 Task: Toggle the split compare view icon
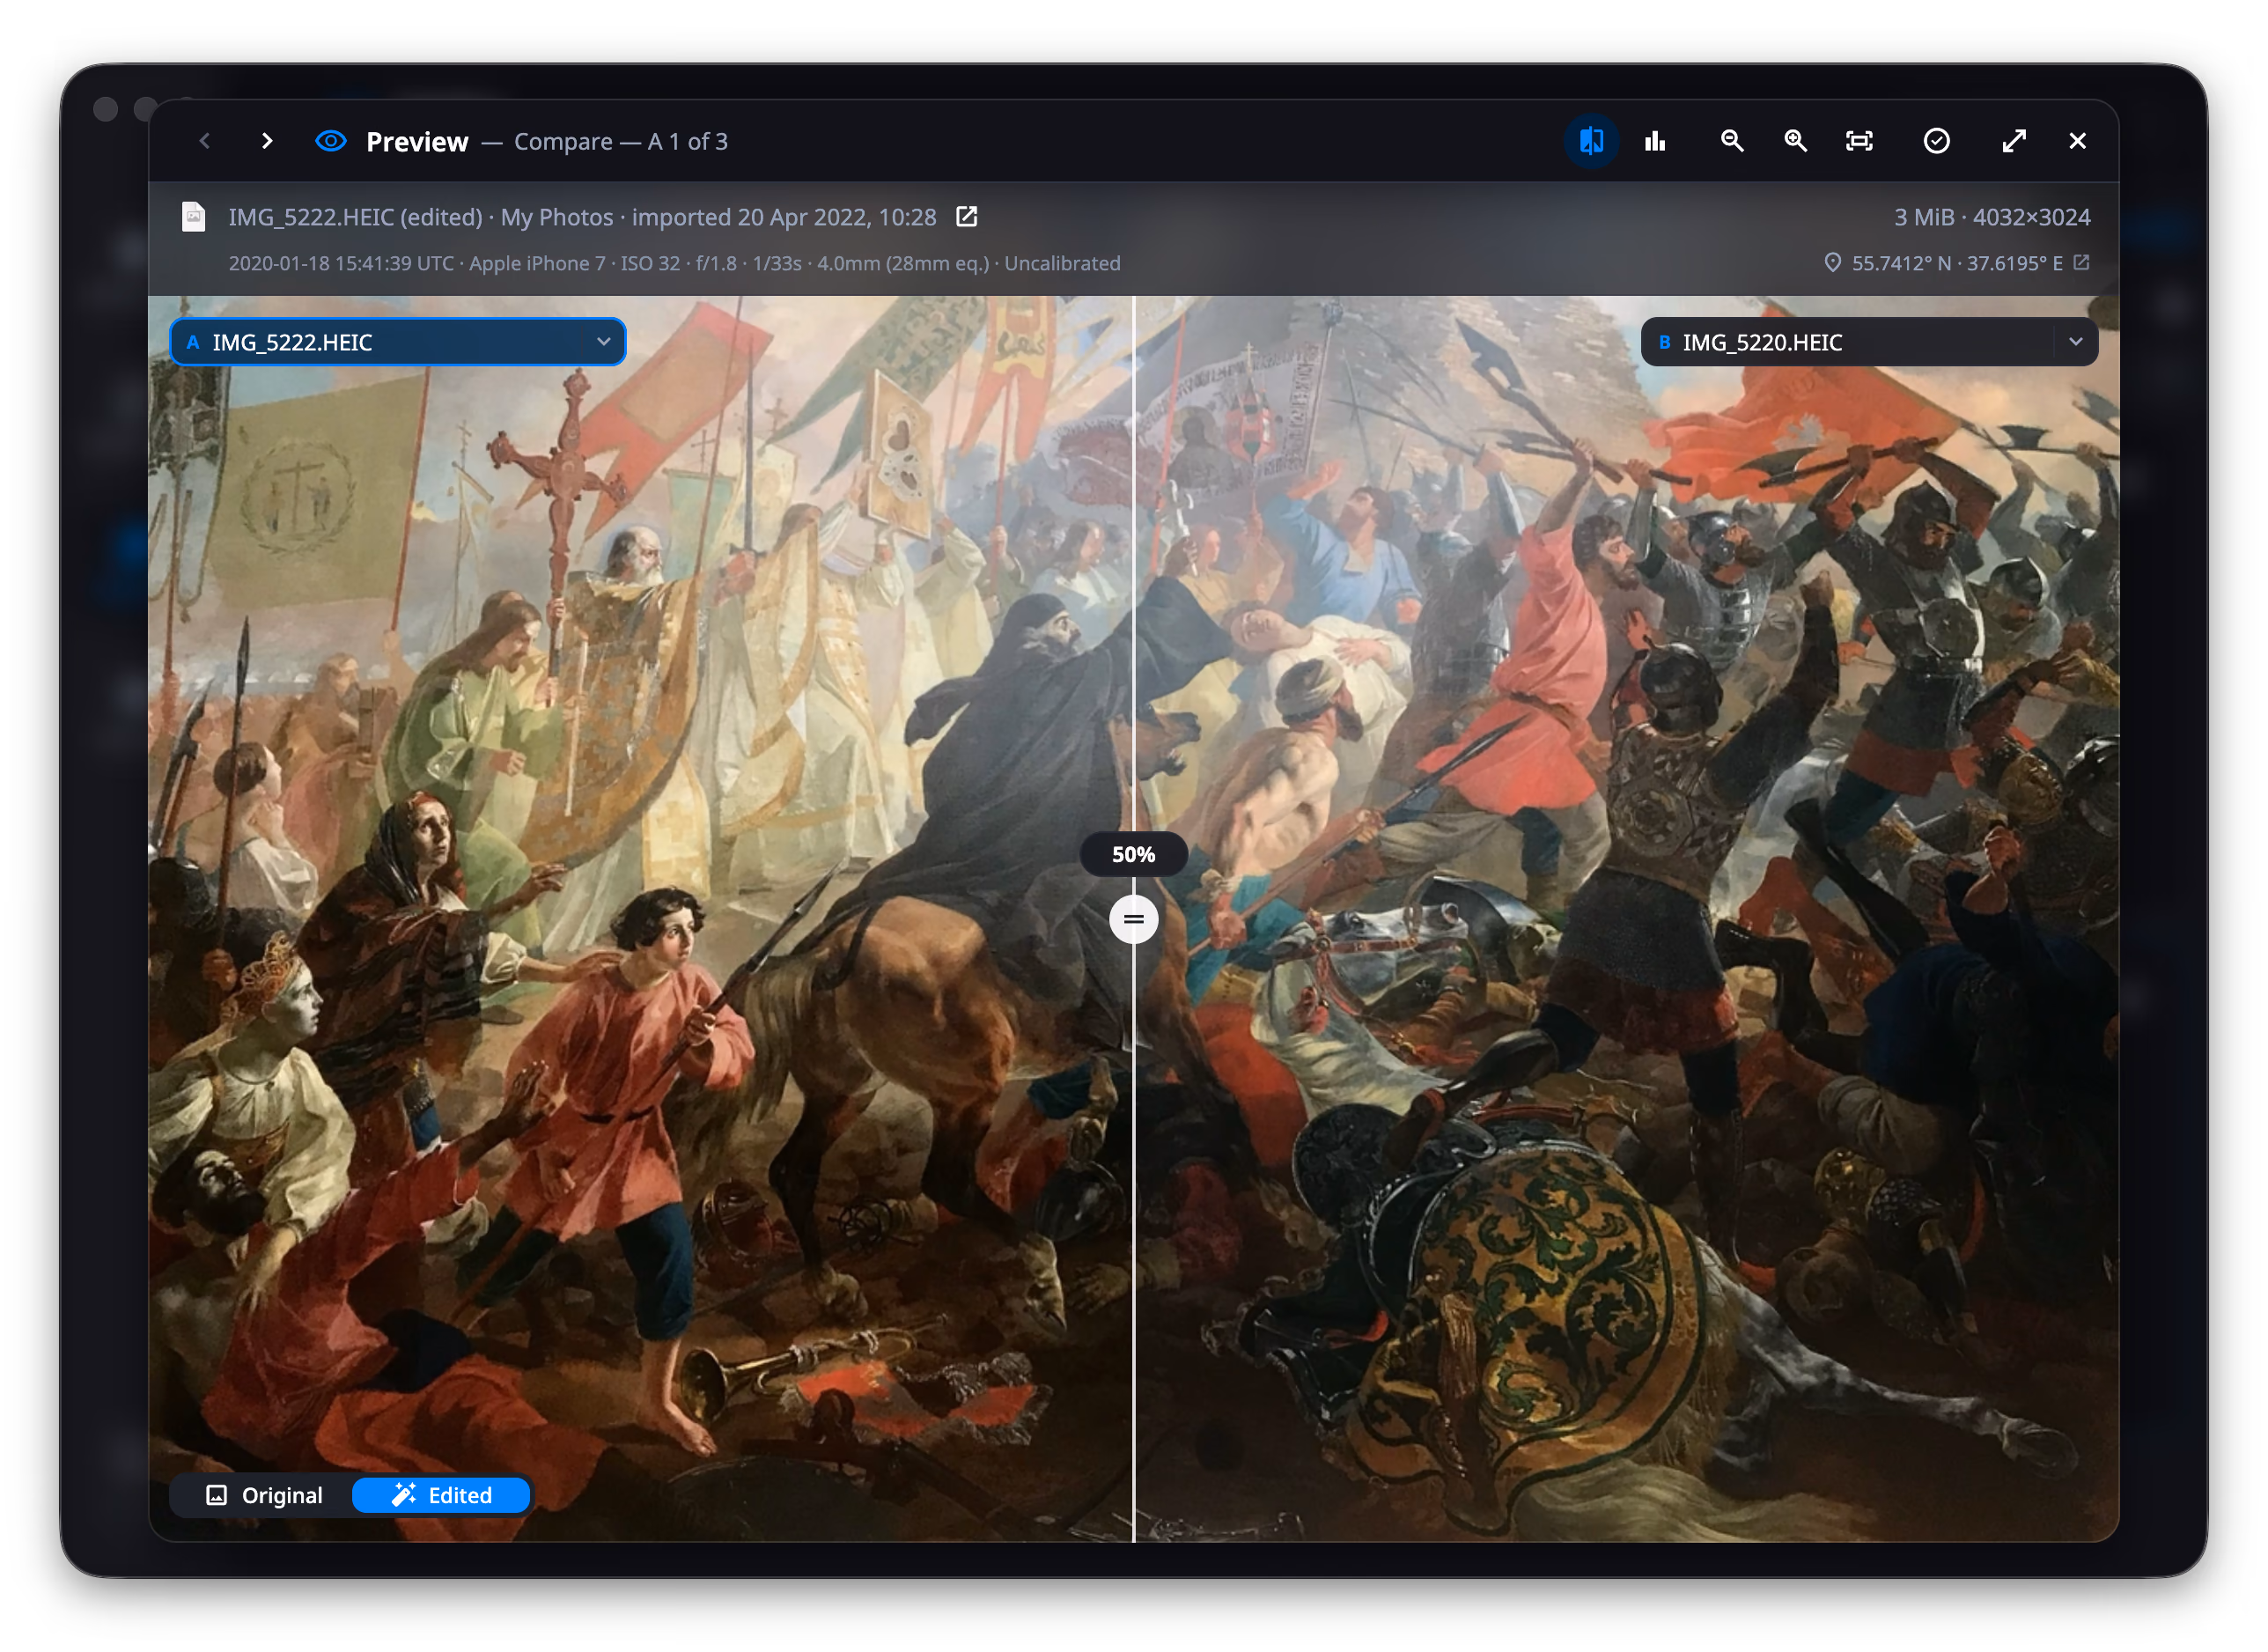click(x=1591, y=141)
